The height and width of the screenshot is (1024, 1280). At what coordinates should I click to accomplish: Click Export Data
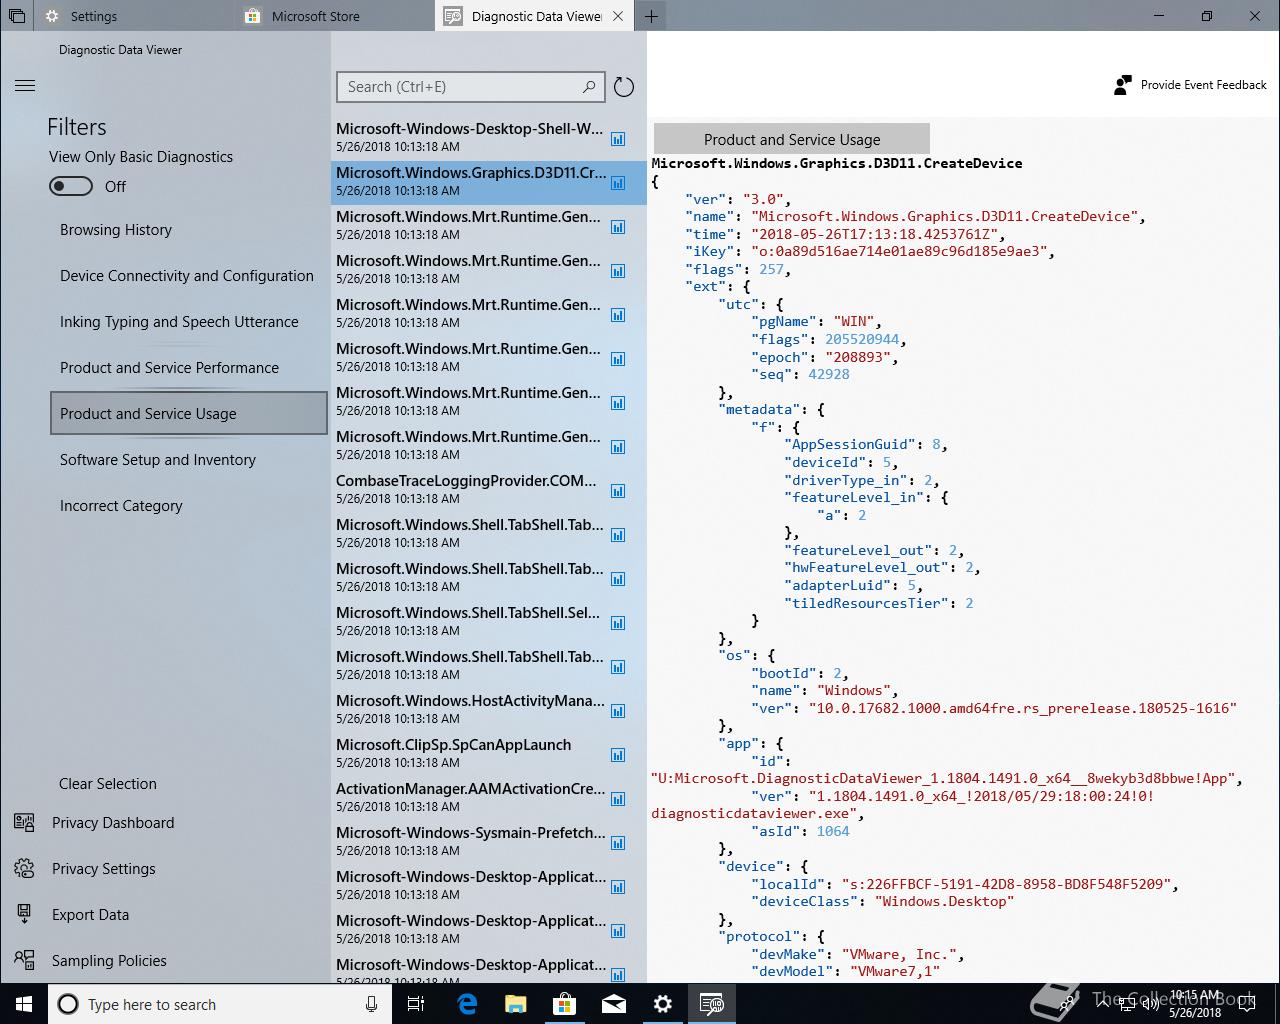click(x=90, y=914)
